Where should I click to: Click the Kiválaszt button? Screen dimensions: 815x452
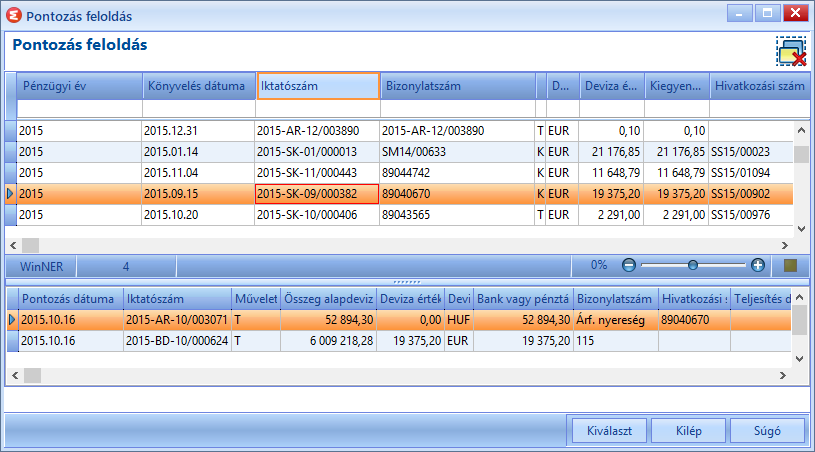coord(609,431)
